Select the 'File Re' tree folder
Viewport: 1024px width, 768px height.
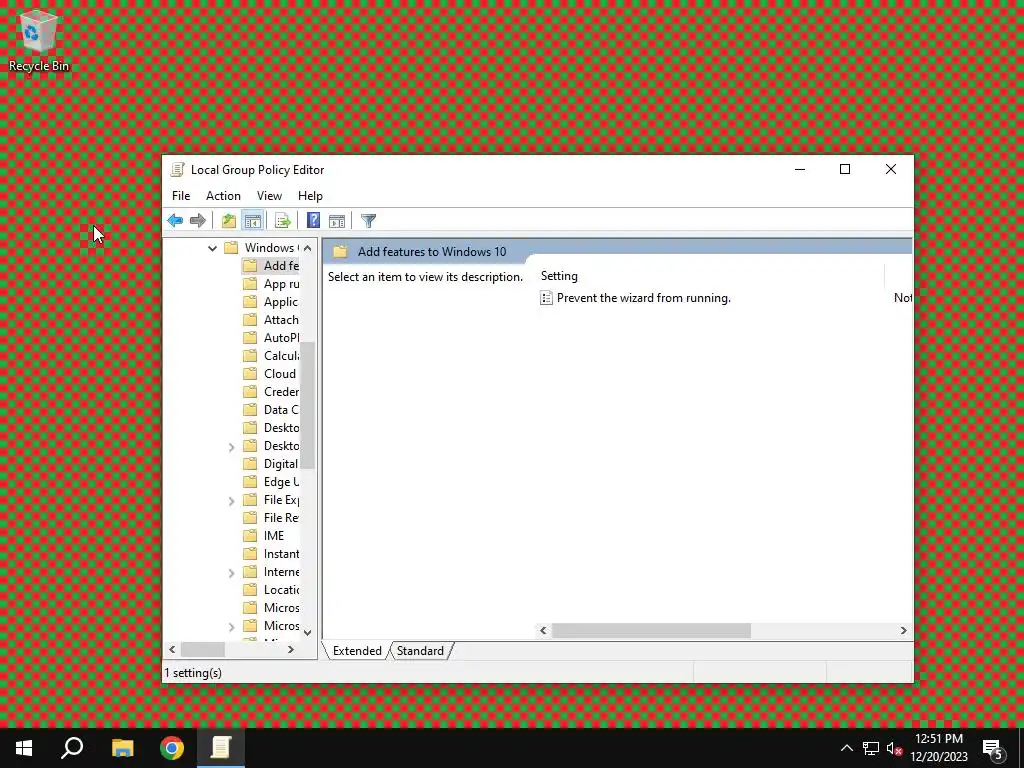281,518
